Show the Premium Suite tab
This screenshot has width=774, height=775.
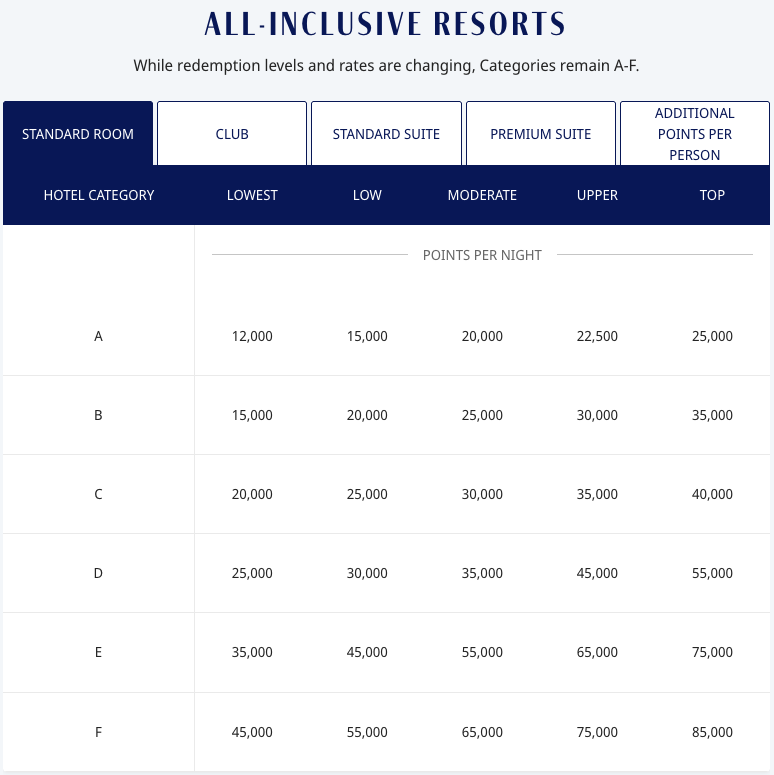point(540,134)
